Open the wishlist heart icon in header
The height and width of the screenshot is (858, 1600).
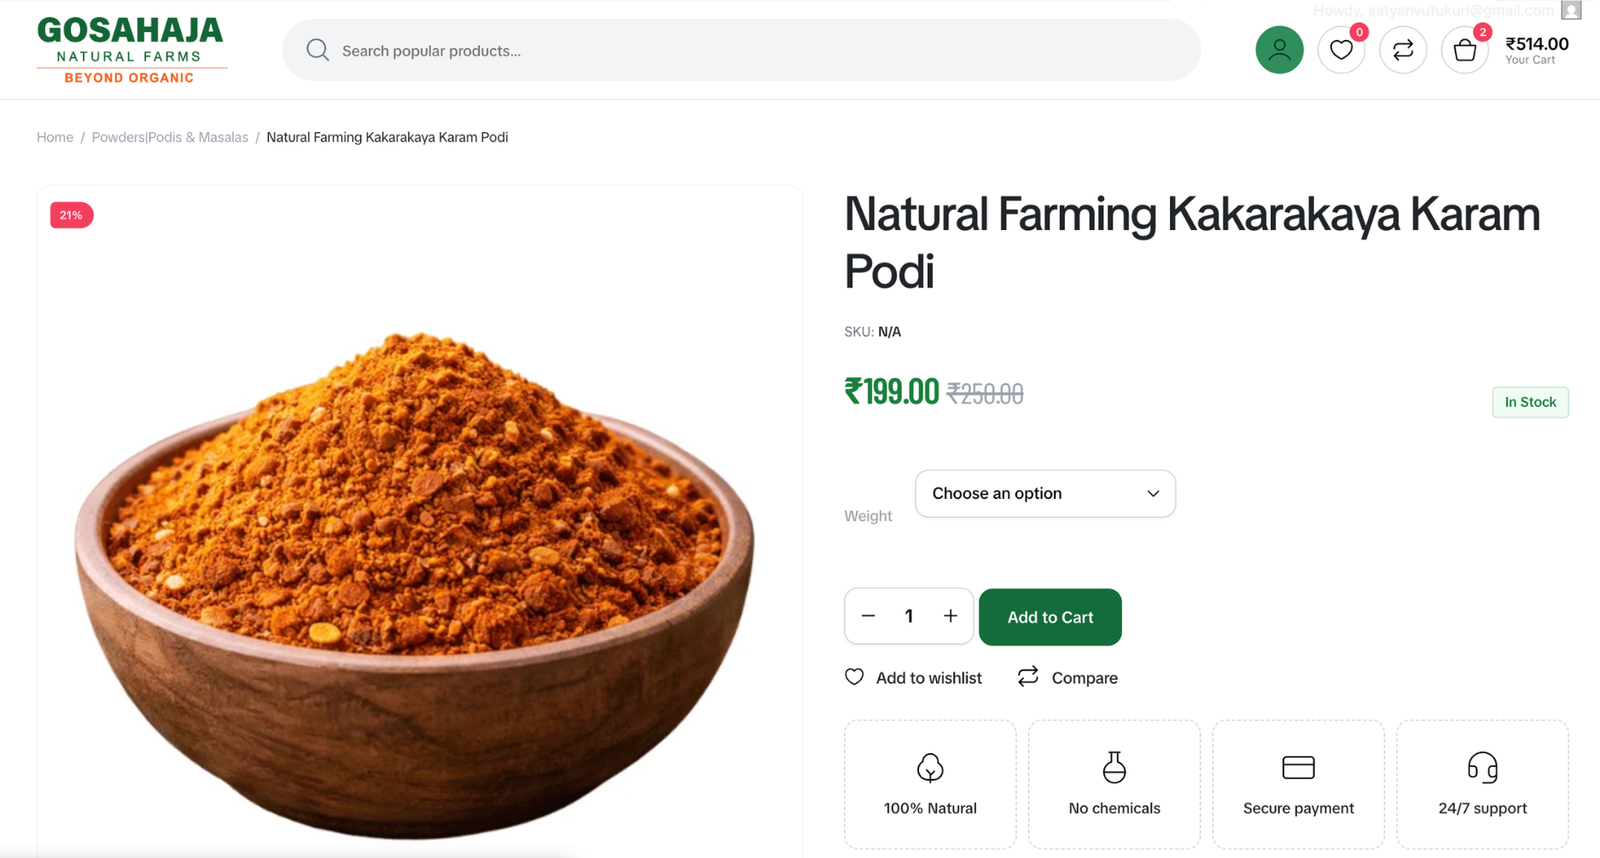[1341, 50]
